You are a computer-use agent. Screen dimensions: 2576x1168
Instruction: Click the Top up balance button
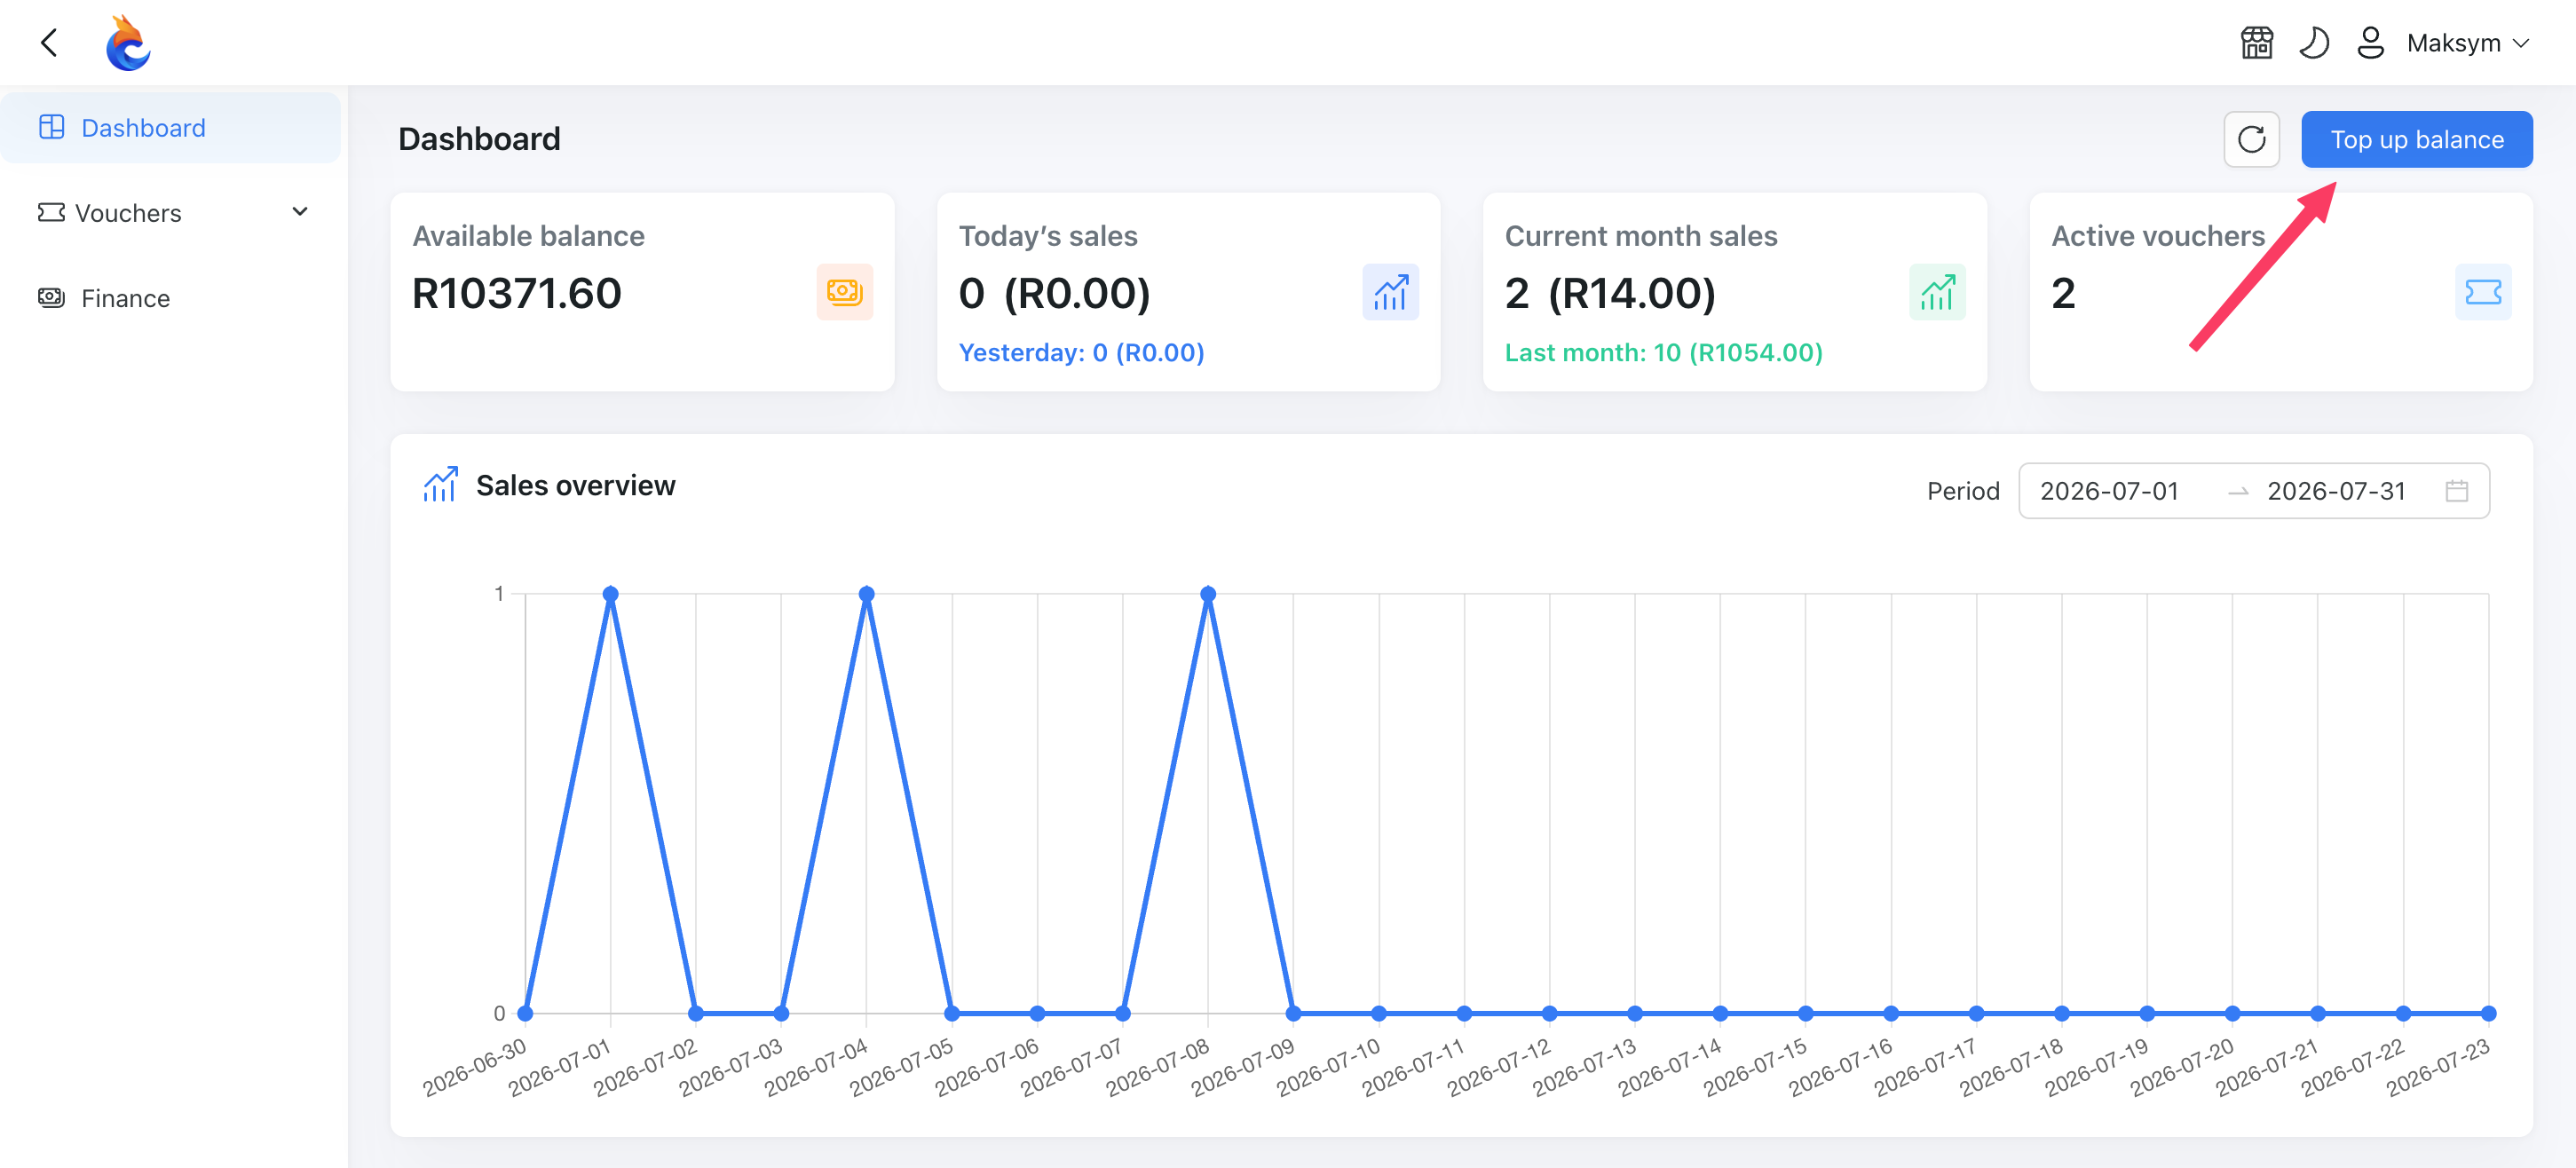[2416, 139]
